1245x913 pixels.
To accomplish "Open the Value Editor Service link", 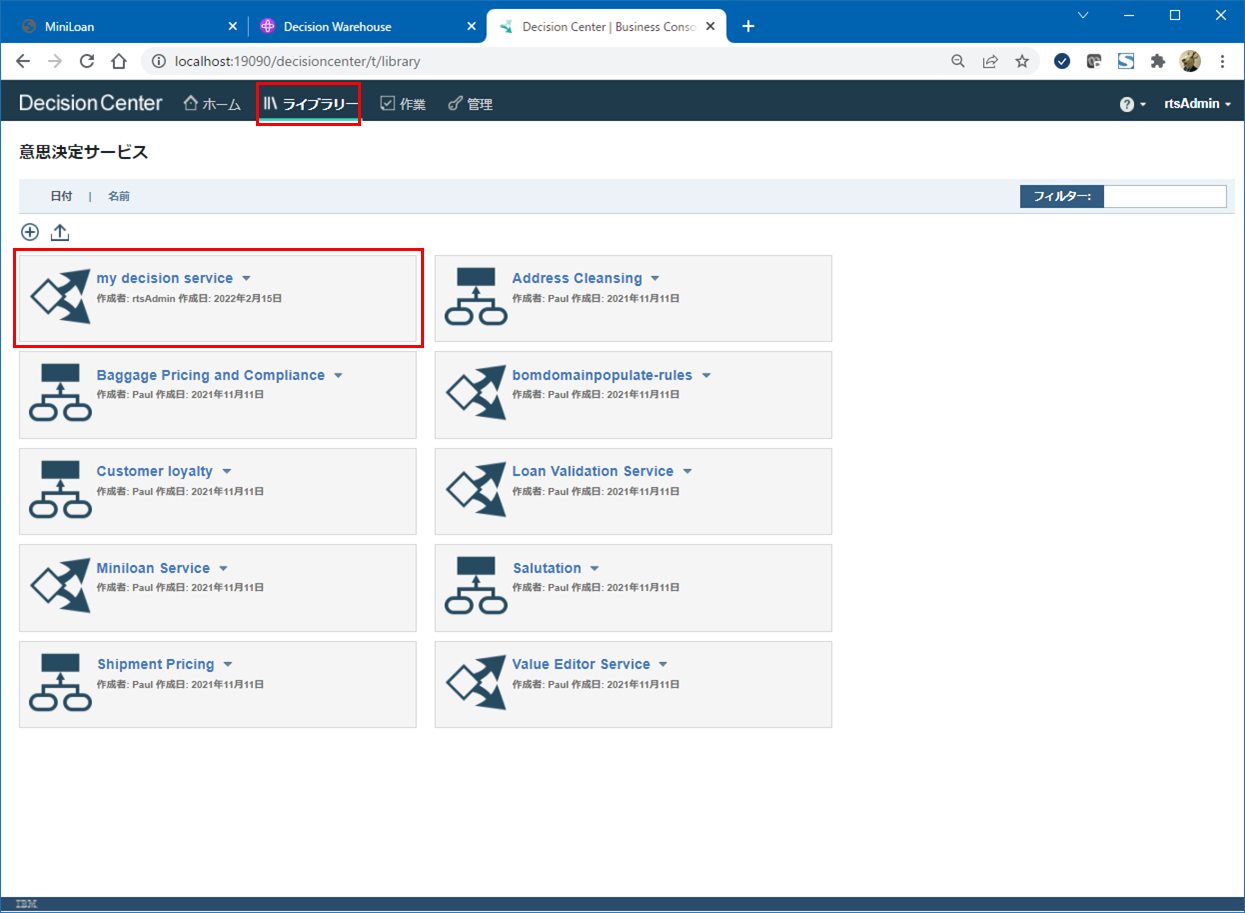I will [x=581, y=664].
